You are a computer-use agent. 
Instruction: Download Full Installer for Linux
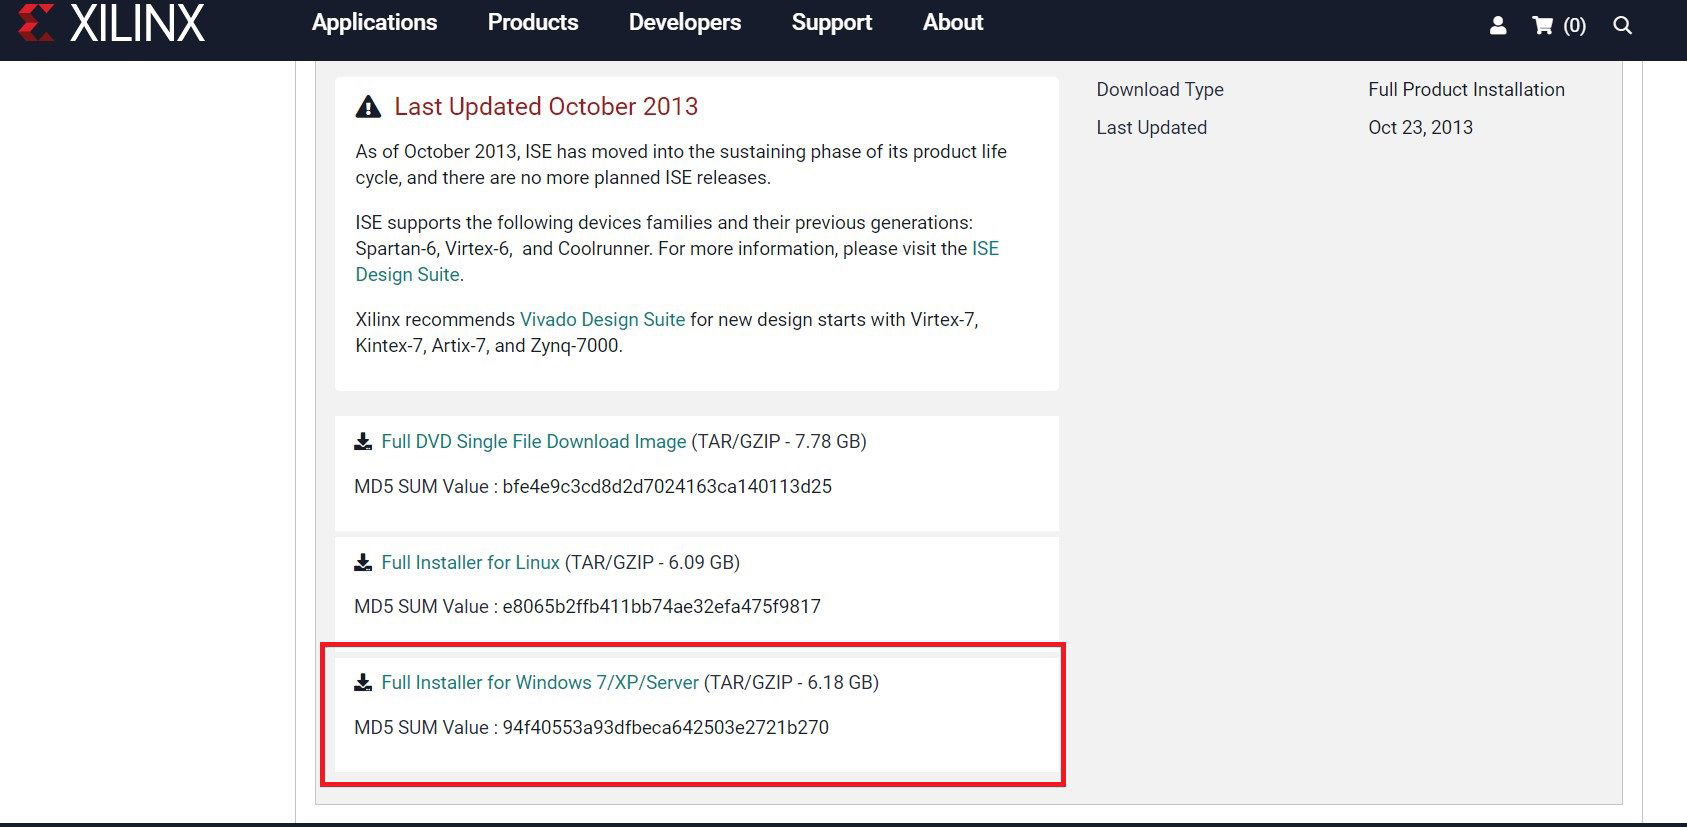[470, 562]
